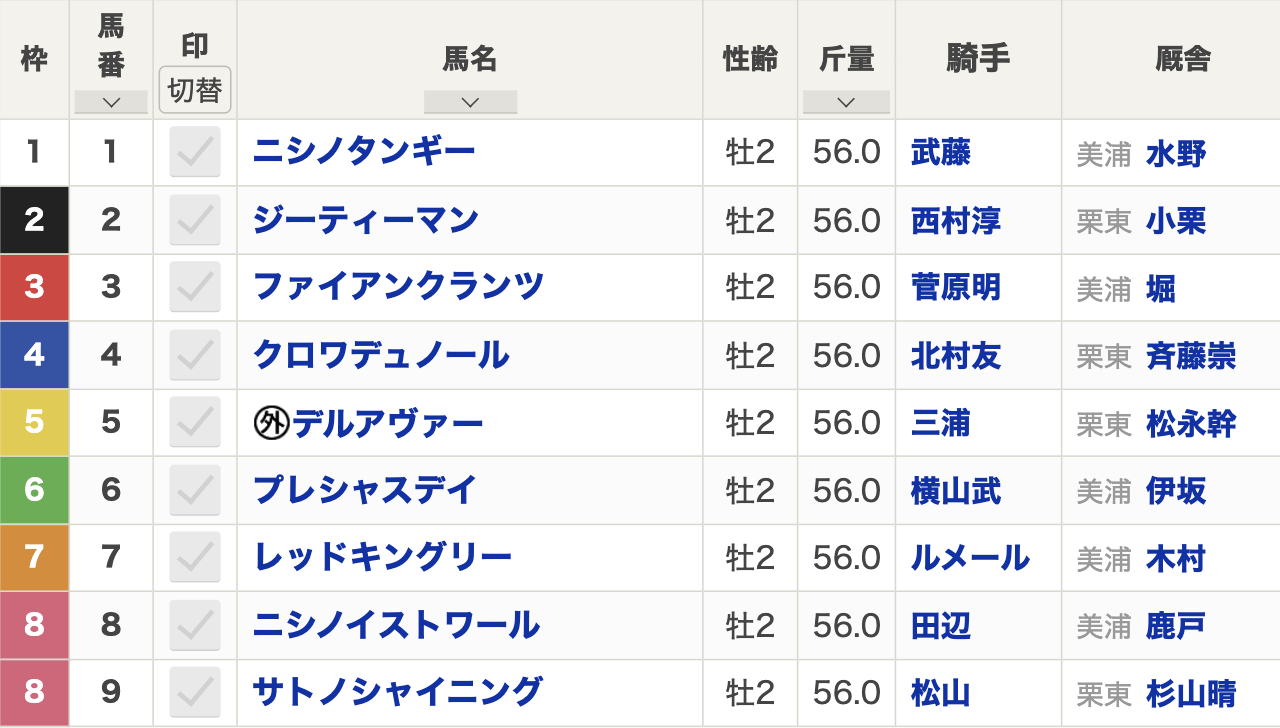
Task: Click the red frame 3 color cell
Action: click(x=34, y=288)
